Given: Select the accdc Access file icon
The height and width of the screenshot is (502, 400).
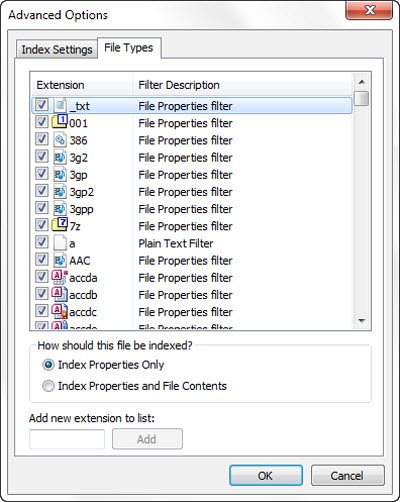Looking at the screenshot, I should 60,312.
